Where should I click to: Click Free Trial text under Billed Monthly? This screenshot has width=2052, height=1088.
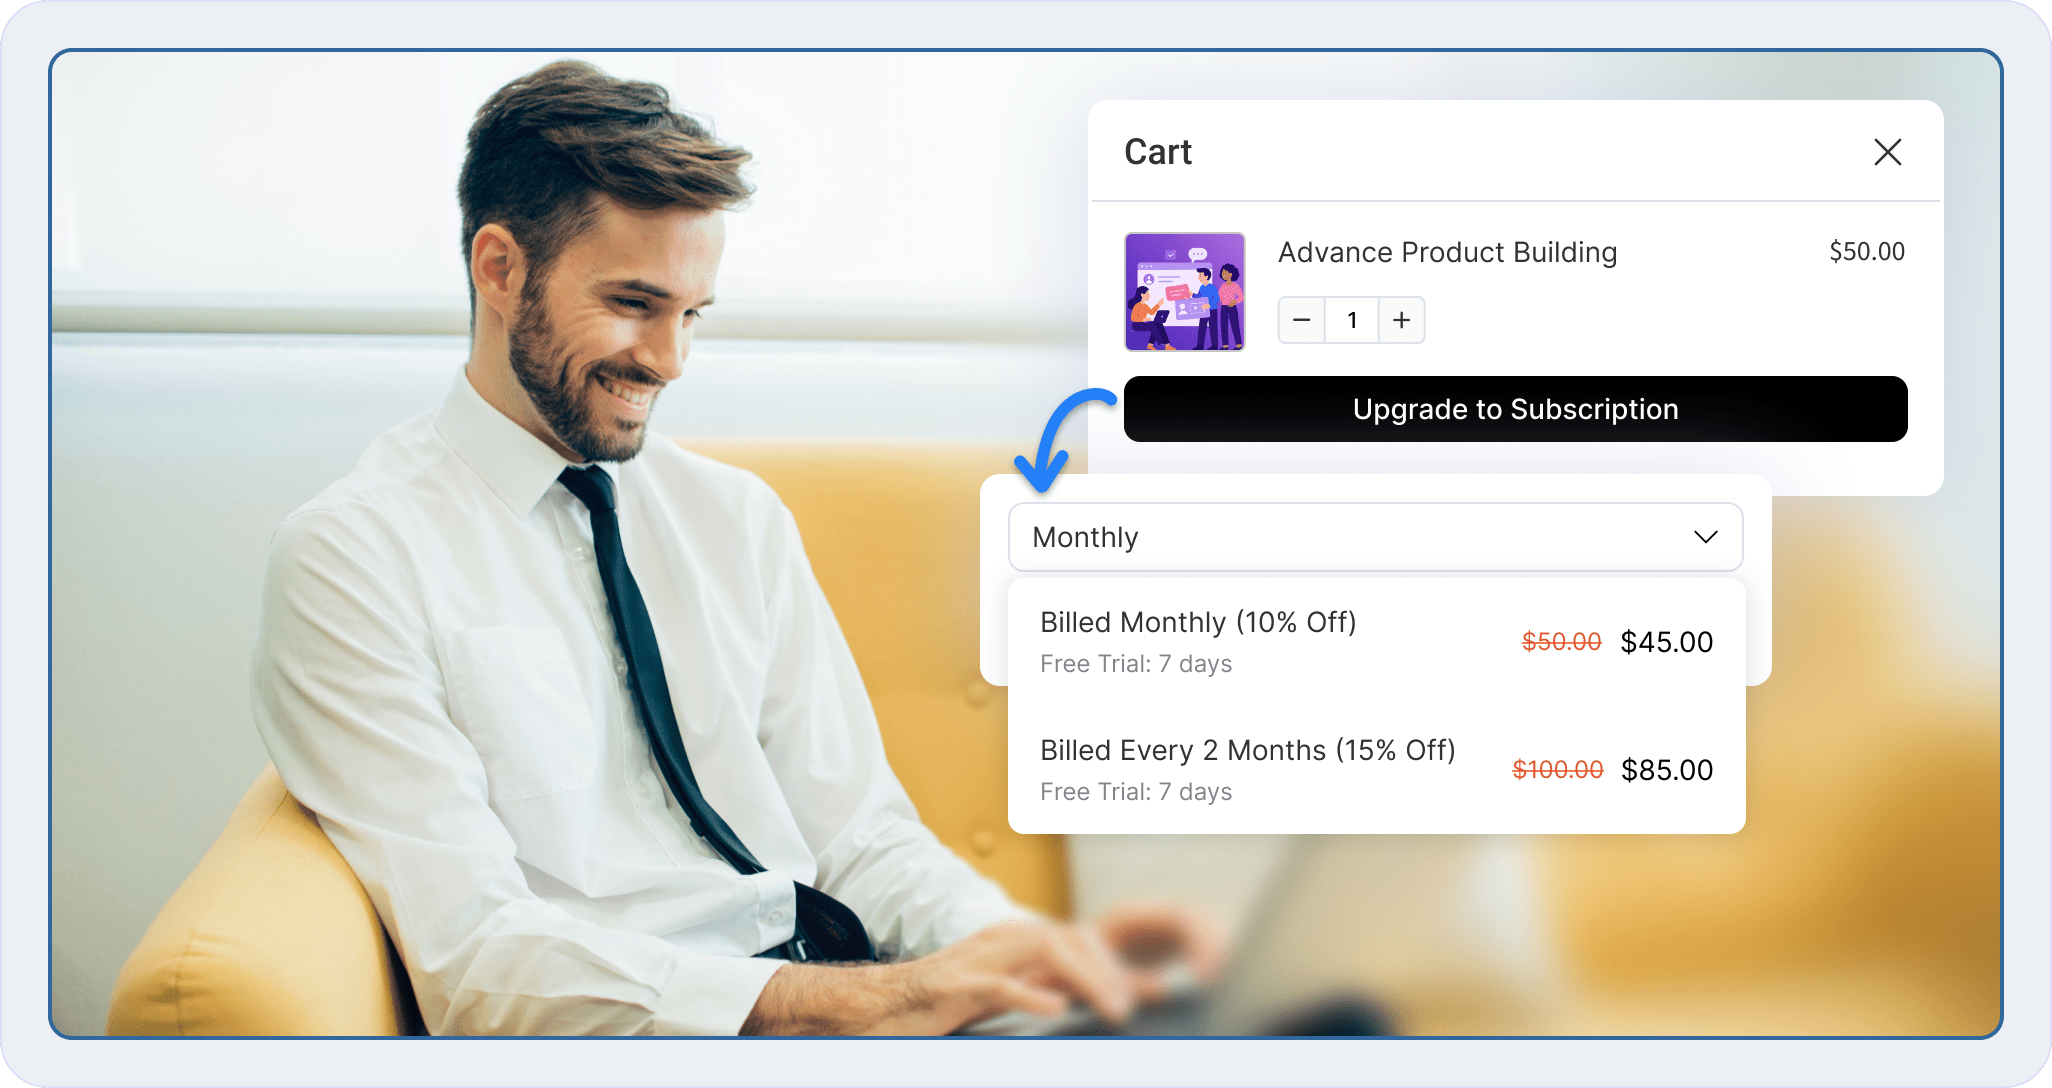coord(1136,664)
